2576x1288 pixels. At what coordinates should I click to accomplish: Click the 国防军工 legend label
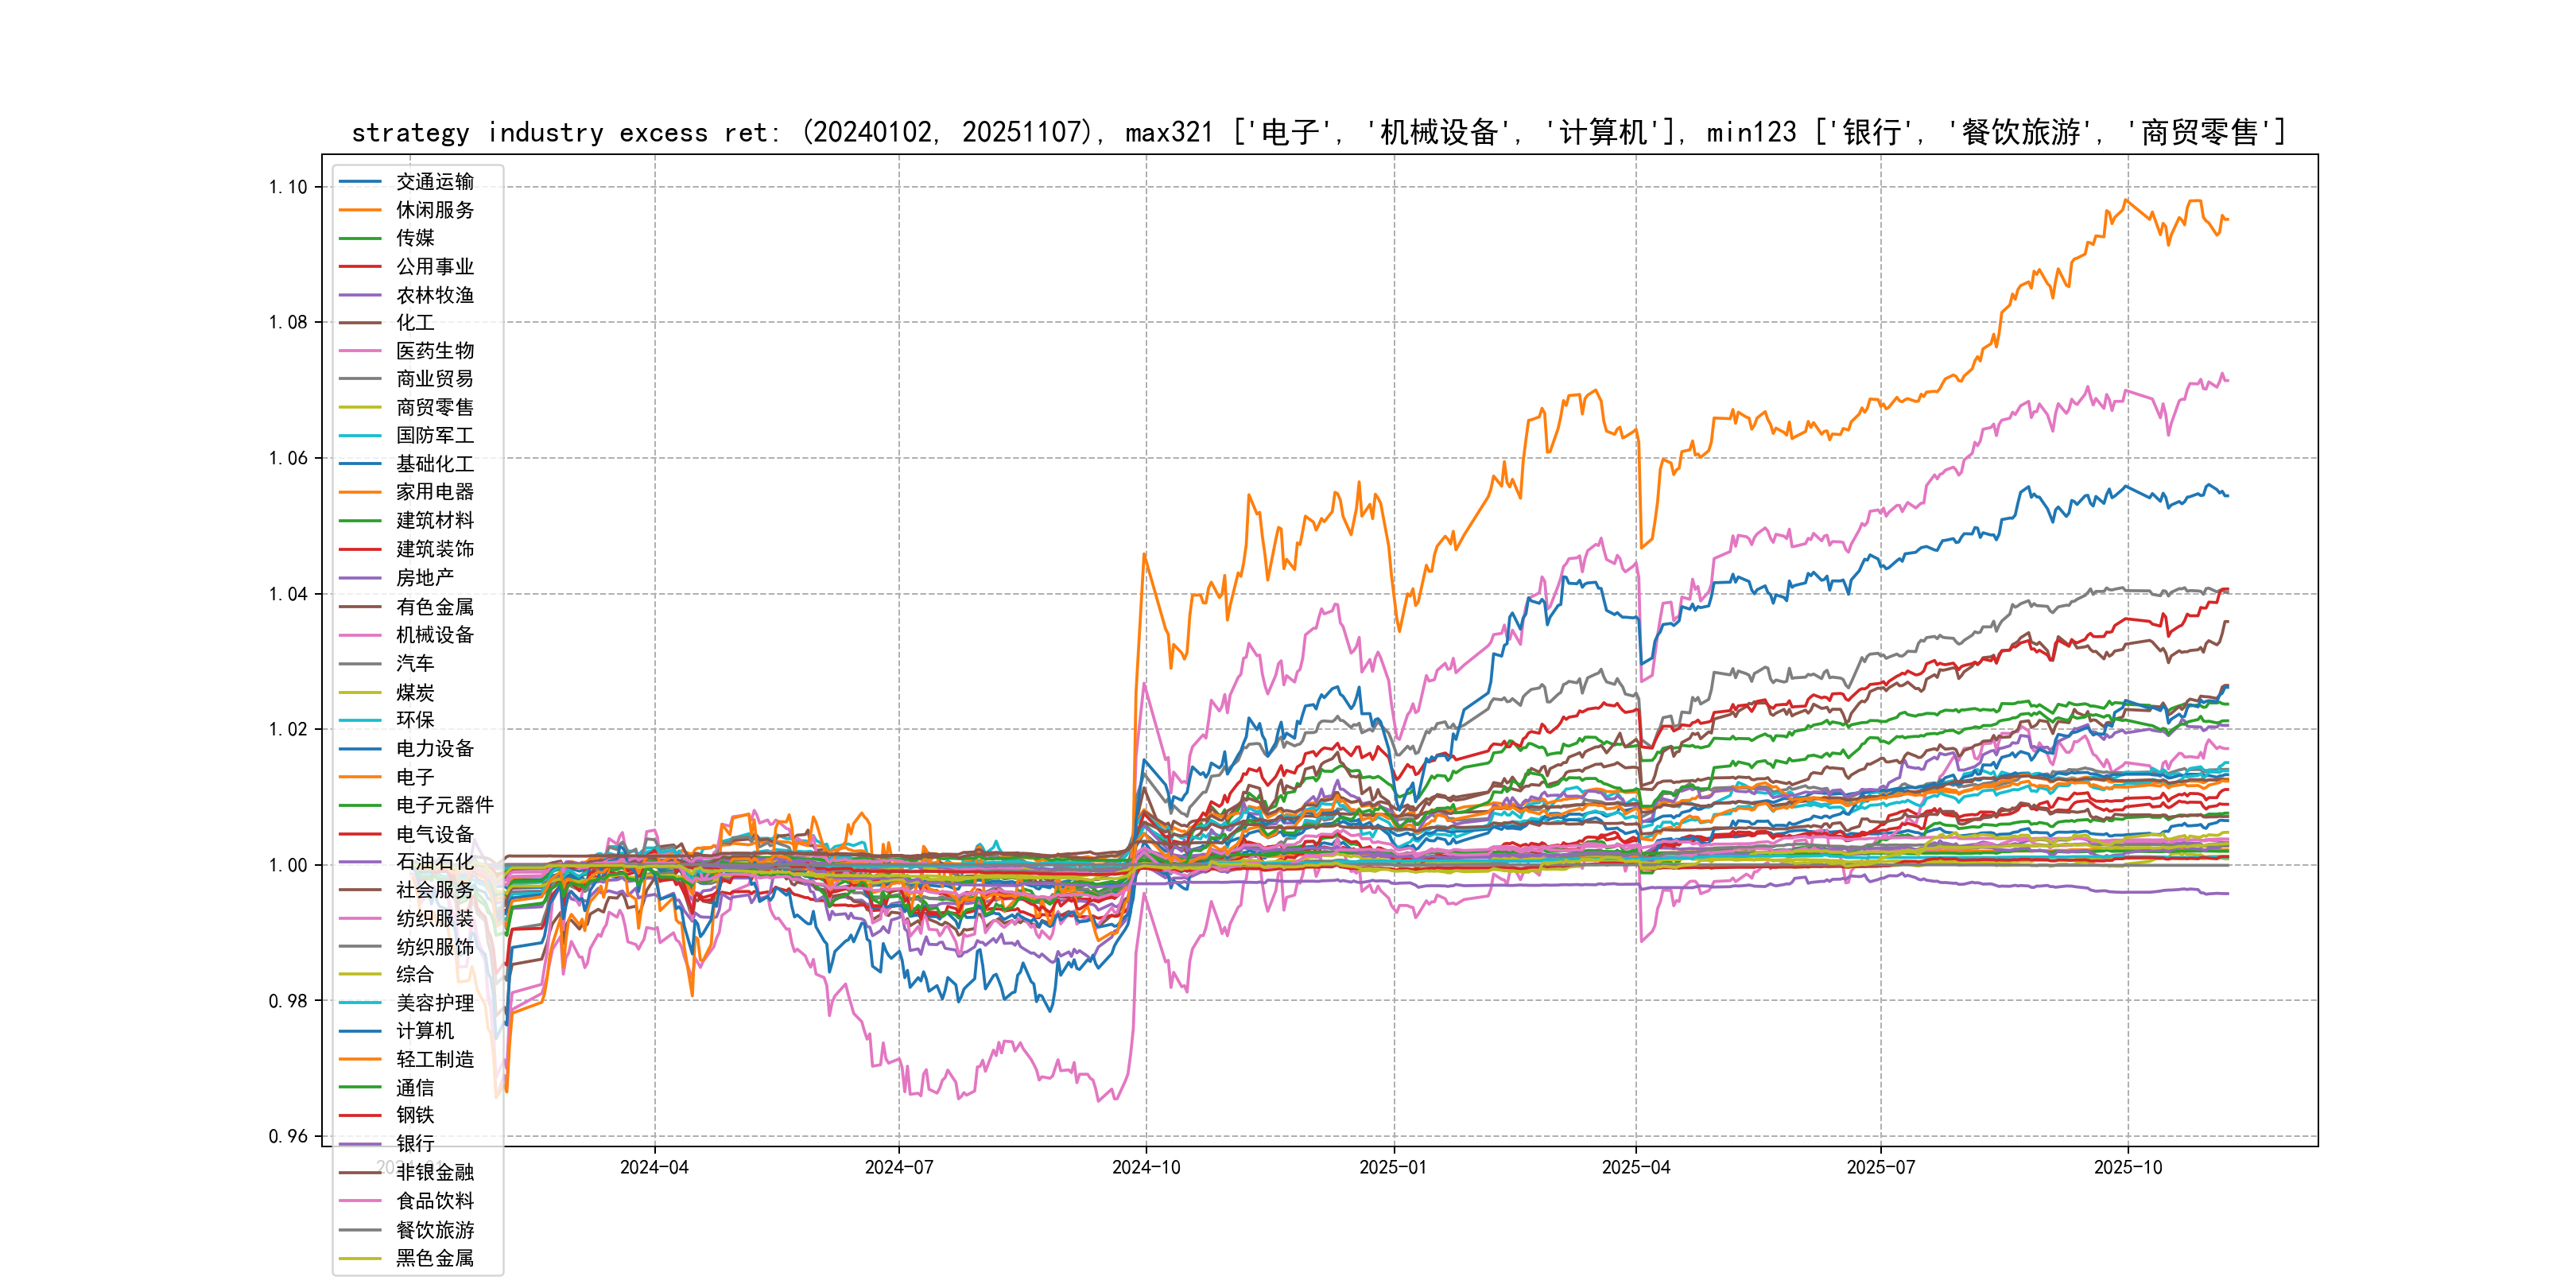434,435
